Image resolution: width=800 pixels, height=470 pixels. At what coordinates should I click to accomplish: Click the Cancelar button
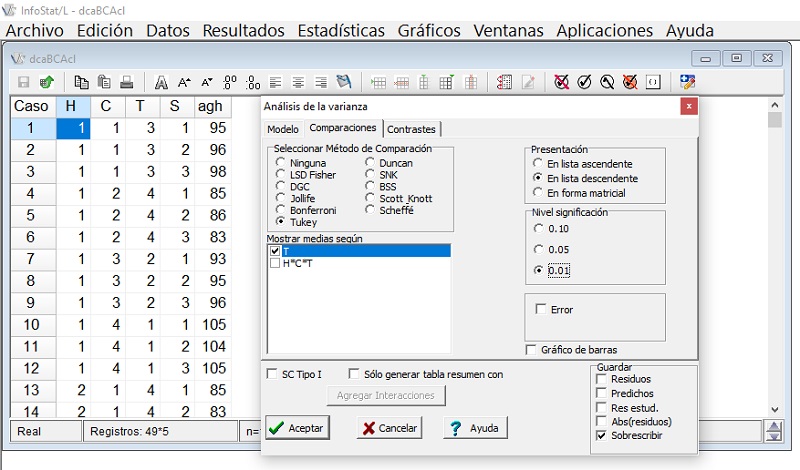click(x=389, y=428)
